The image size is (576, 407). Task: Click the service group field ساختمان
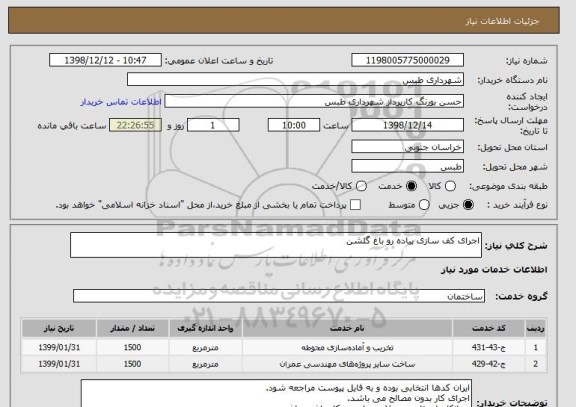click(279, 296)
